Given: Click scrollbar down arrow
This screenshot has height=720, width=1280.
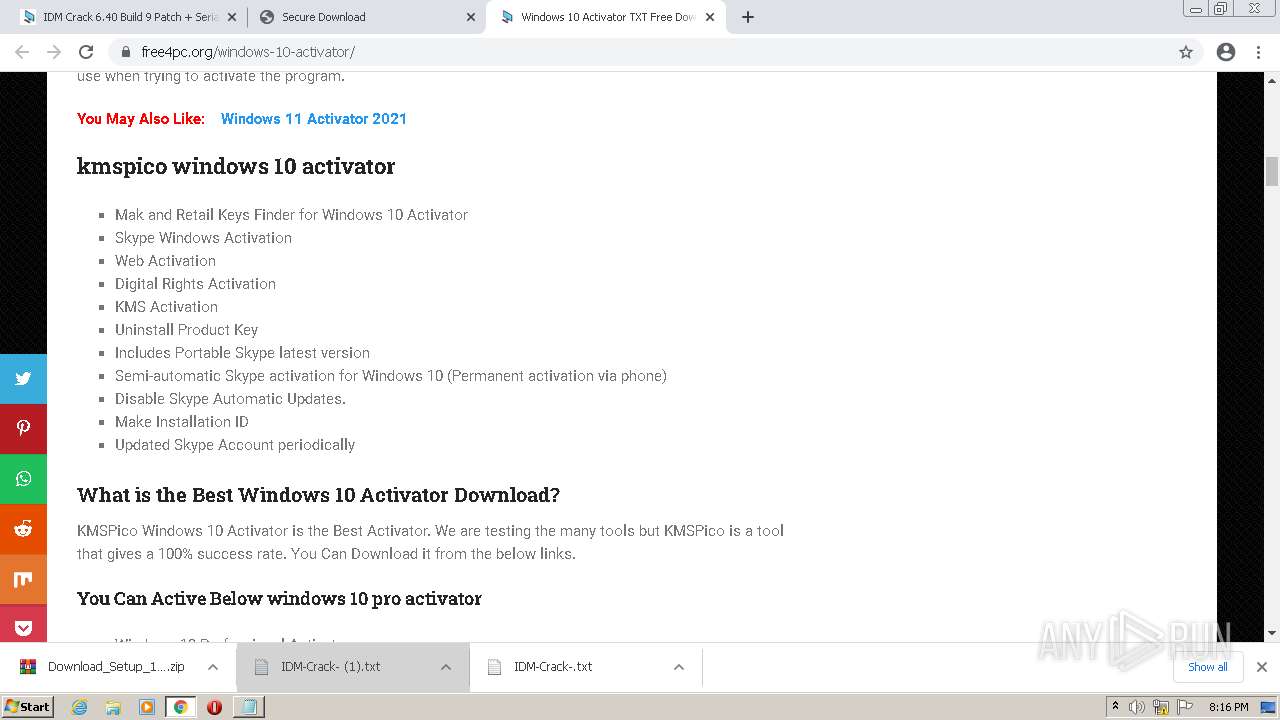Looking at the screenshot, I should 1272,633.
